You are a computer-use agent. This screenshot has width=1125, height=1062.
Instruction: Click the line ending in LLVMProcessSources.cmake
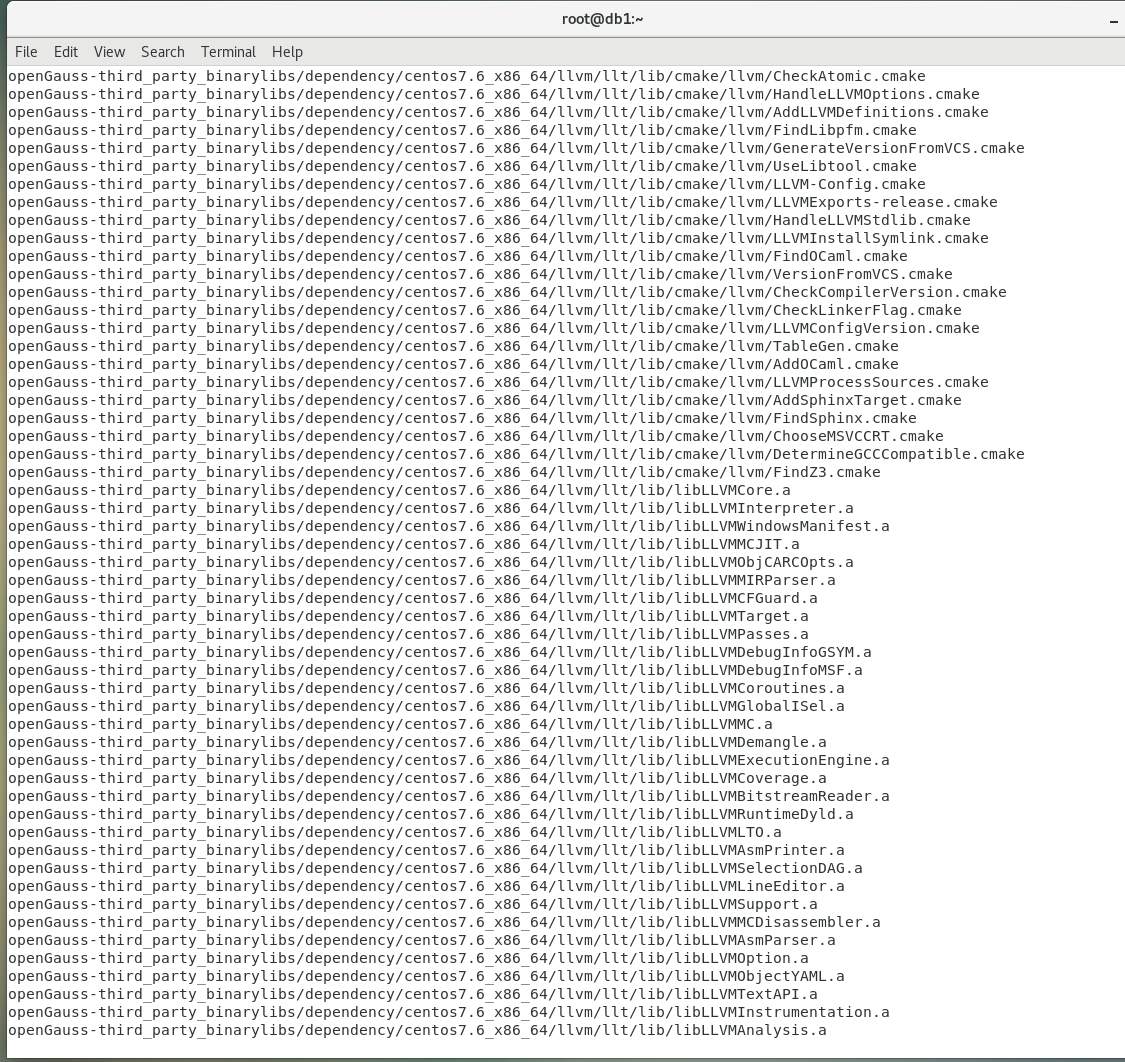(x=498, y=382)
